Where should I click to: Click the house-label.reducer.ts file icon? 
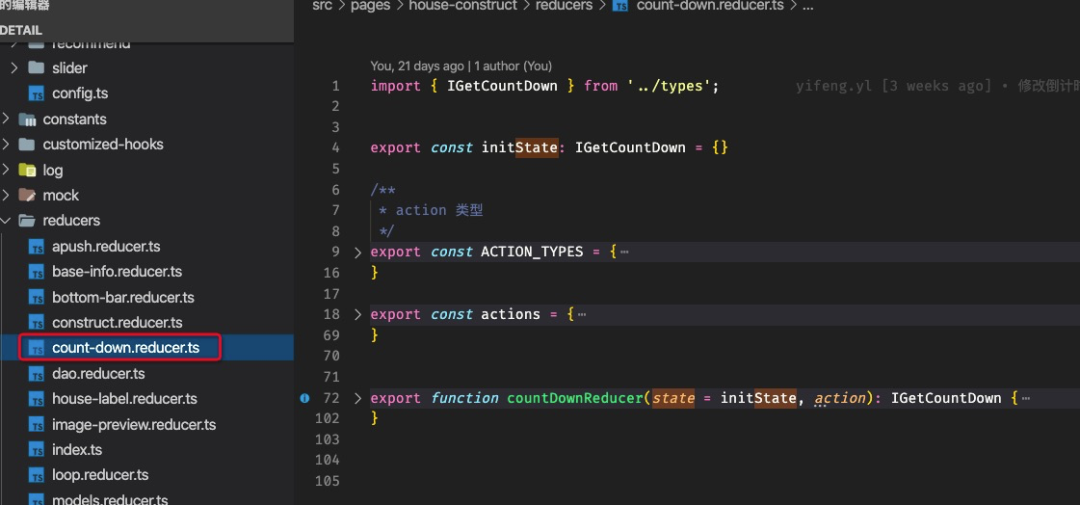point(37,399)
